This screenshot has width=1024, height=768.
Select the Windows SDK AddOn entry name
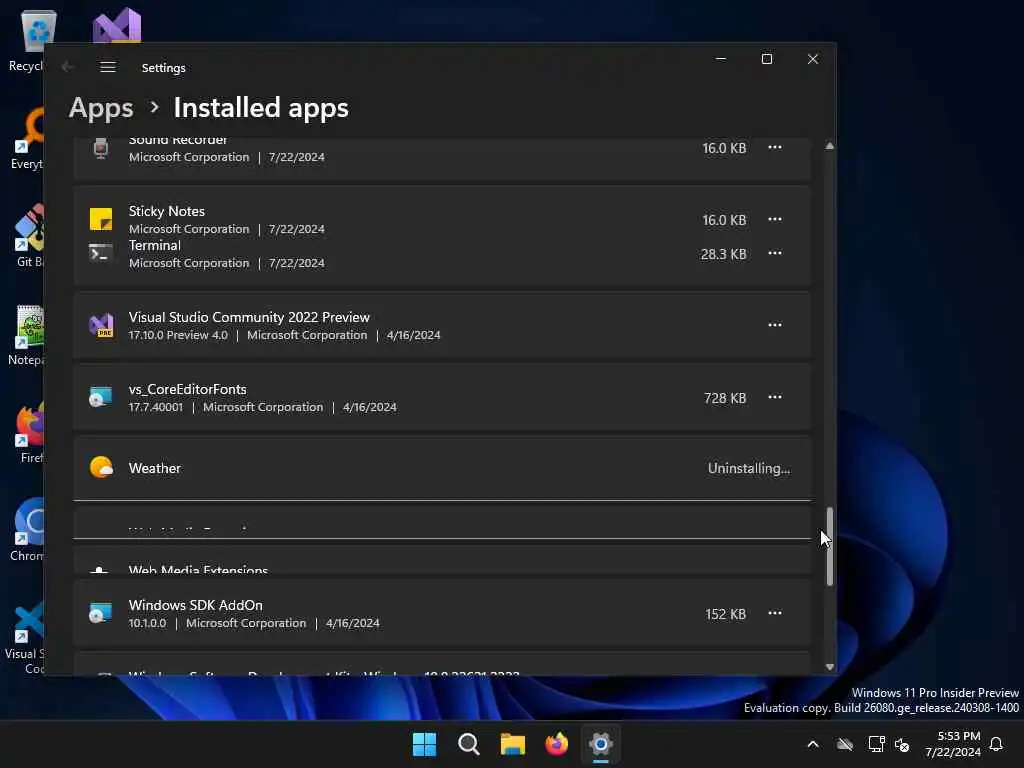[x=196, y=605]
